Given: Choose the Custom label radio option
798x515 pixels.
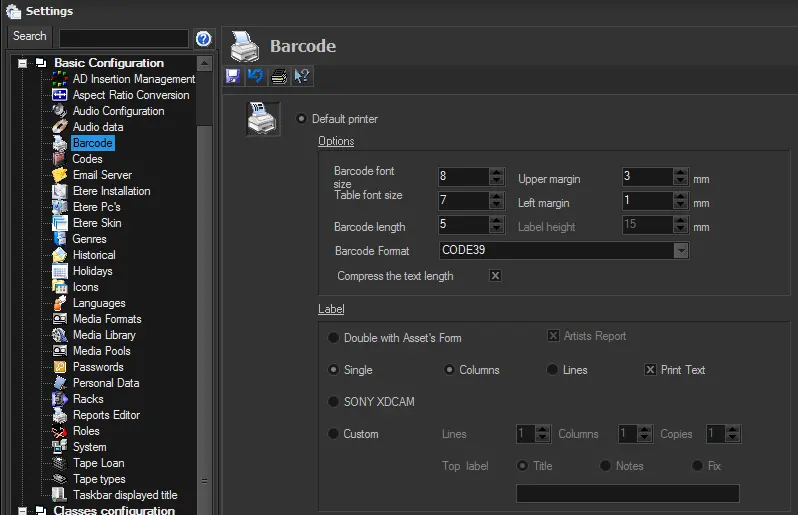Looking at the screenshot, I should click(334, 434).
